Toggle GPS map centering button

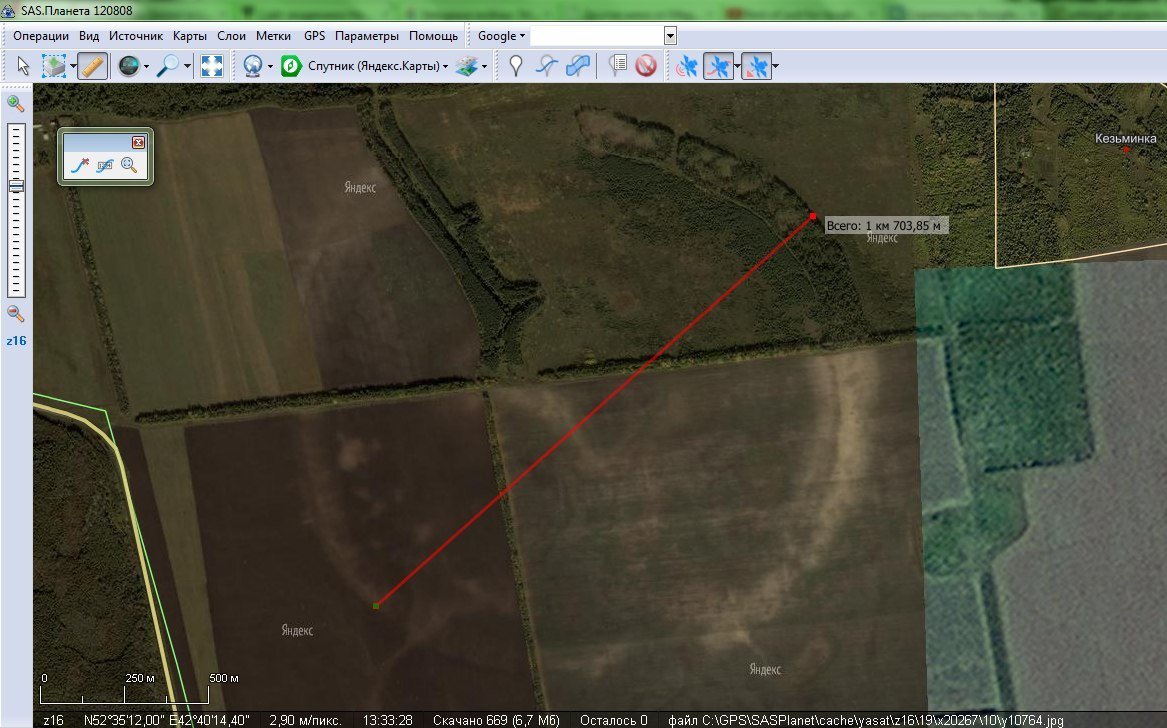coord(756,66)
